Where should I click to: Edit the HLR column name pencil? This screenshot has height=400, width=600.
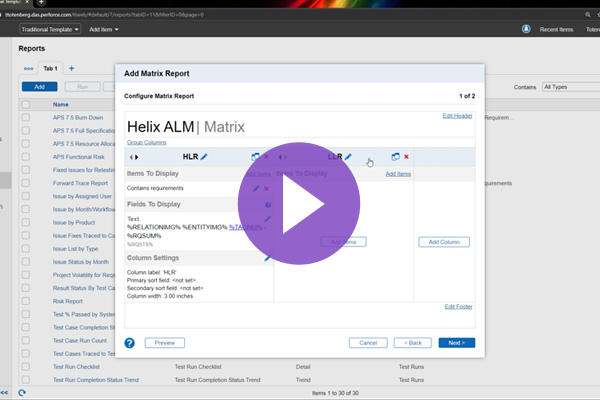click(x=204, y=157)
